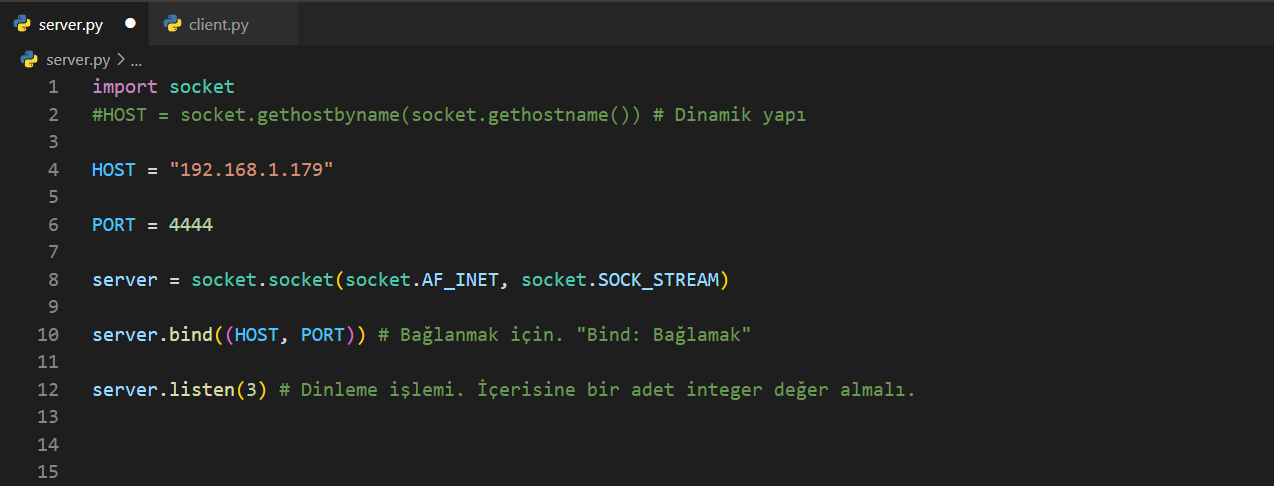Click the Python file icon in breadcrumb
The image size is (1274, 486).
[x=29, y=60]
